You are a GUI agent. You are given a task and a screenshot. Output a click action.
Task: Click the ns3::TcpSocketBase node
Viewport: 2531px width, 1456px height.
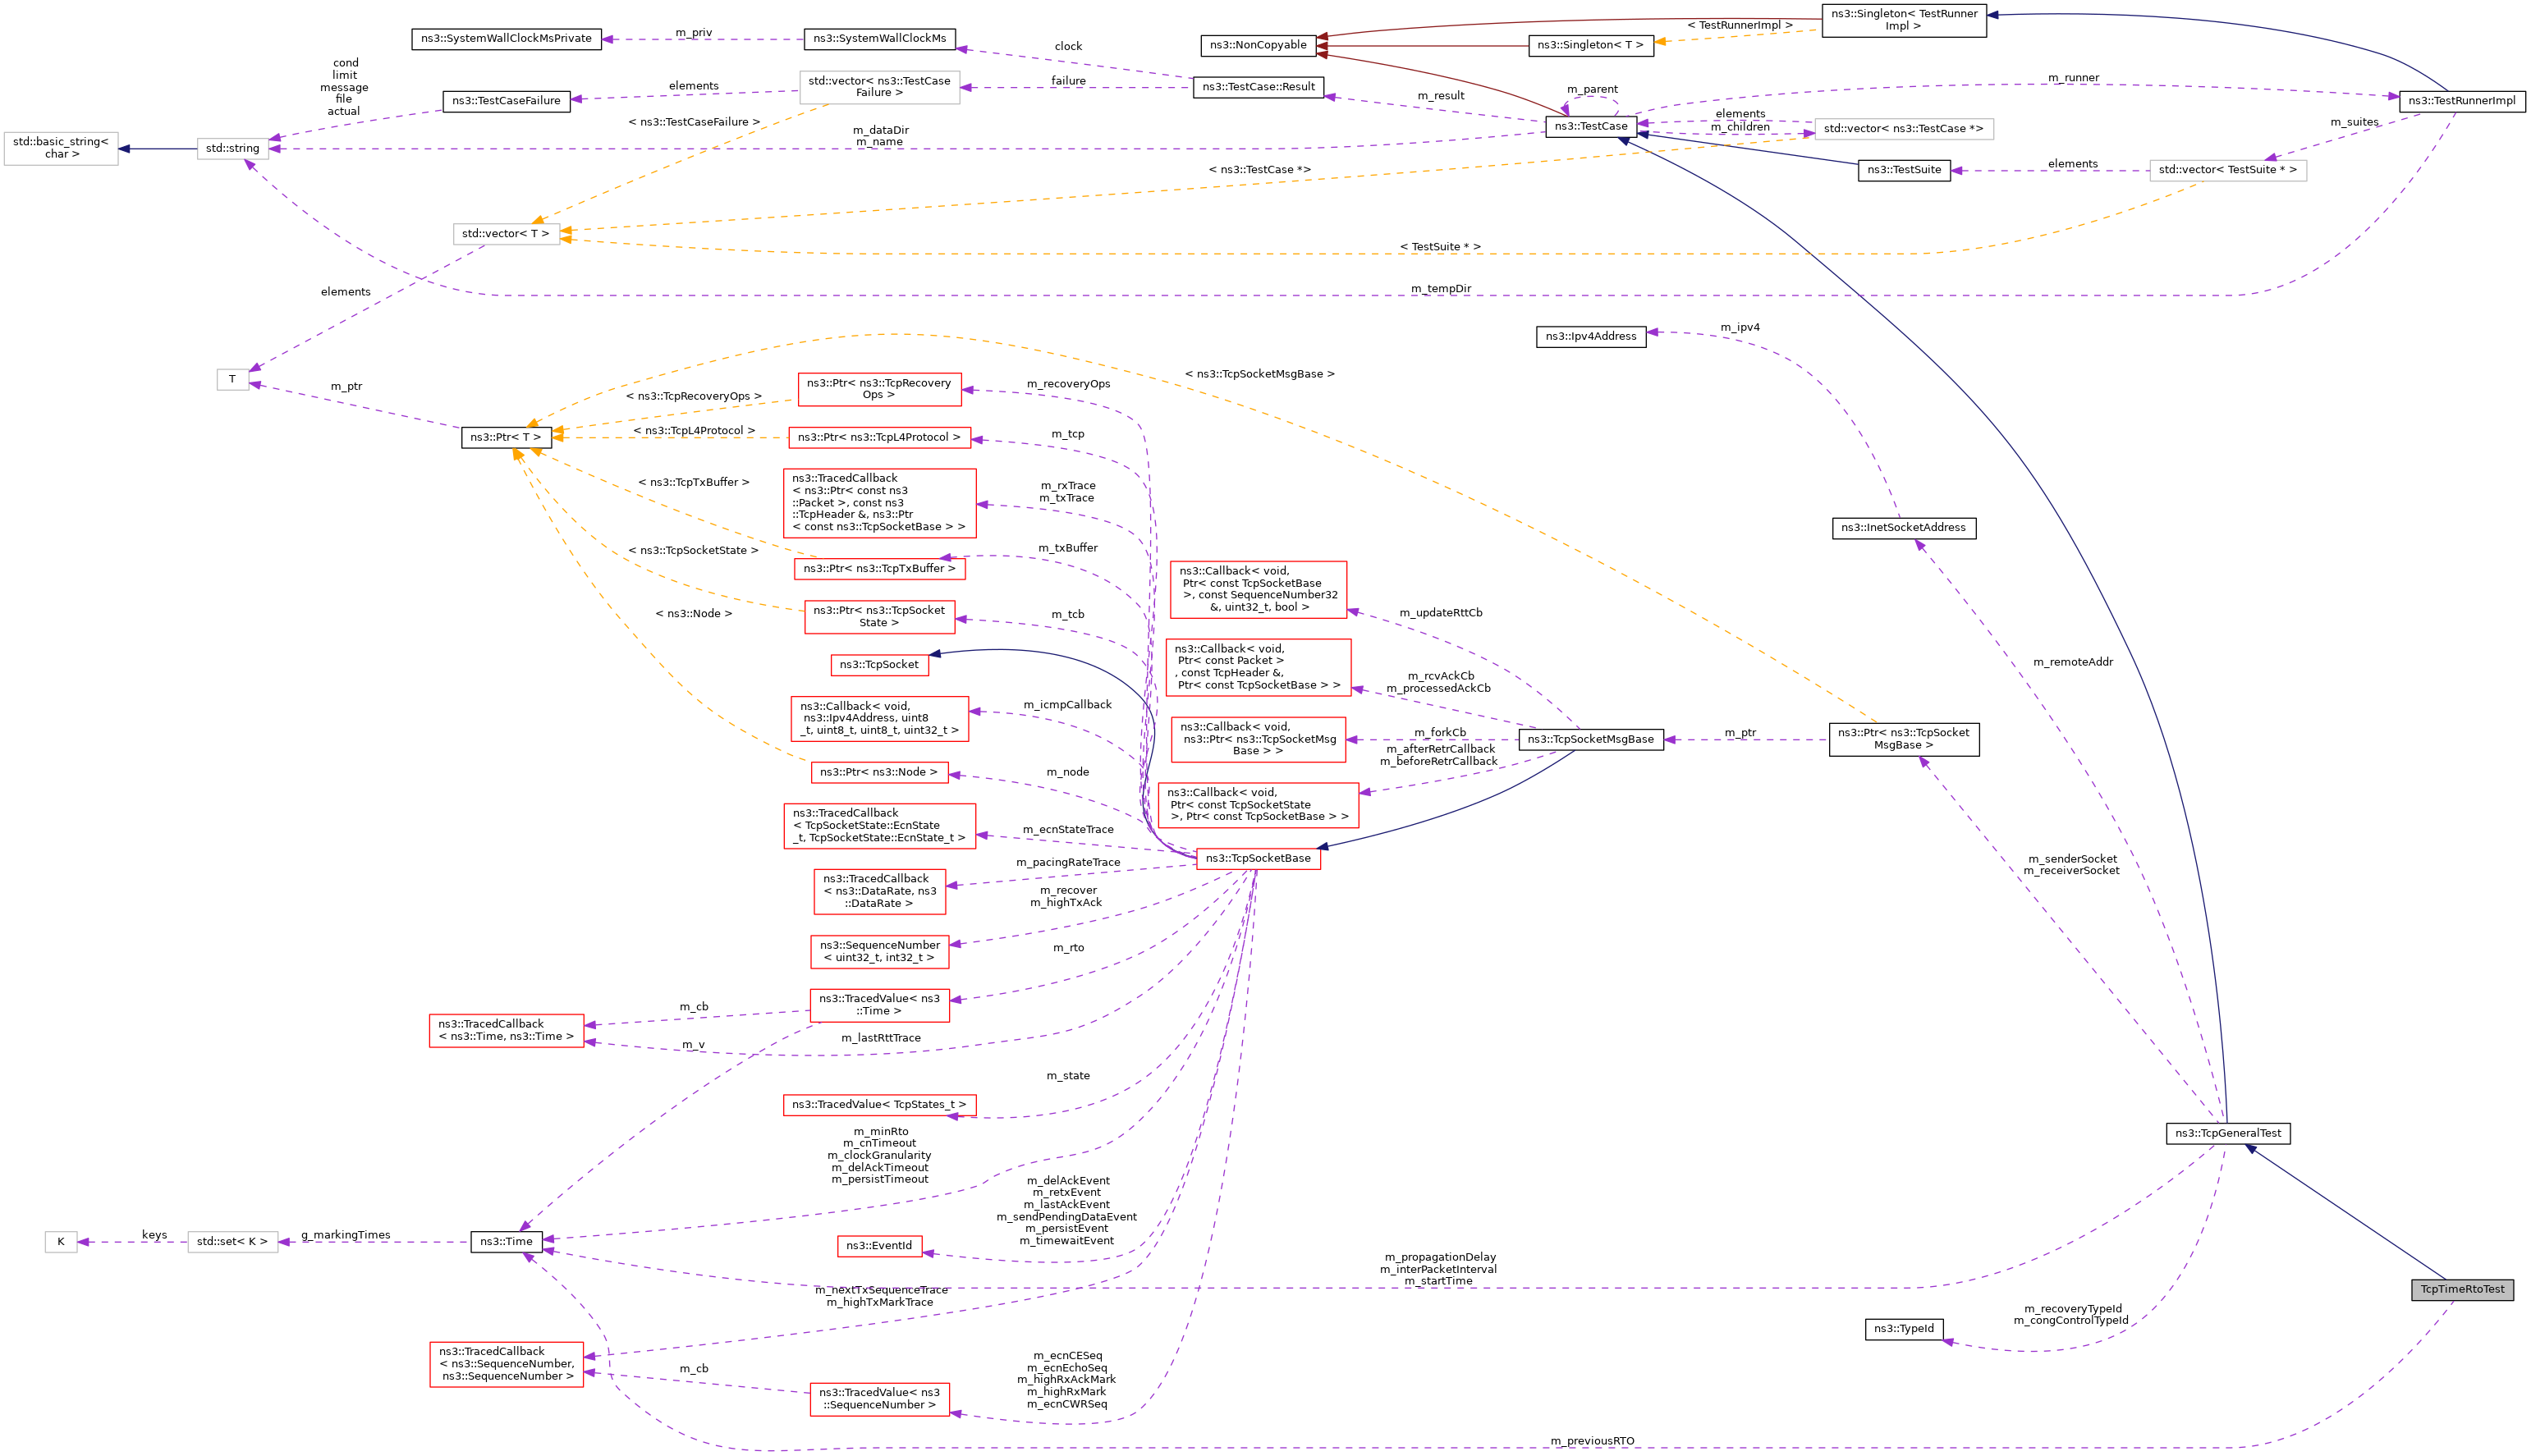tap(1257, 858)
